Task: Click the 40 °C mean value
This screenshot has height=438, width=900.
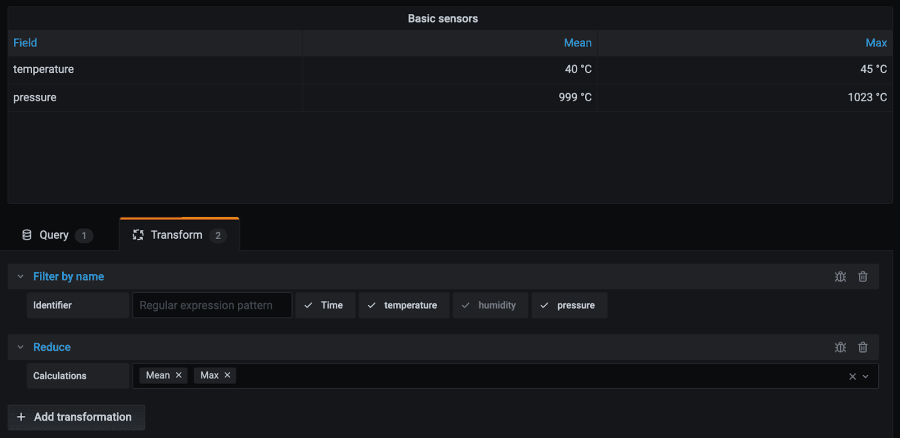Action: pyautogui.click(x=578, y=69)
